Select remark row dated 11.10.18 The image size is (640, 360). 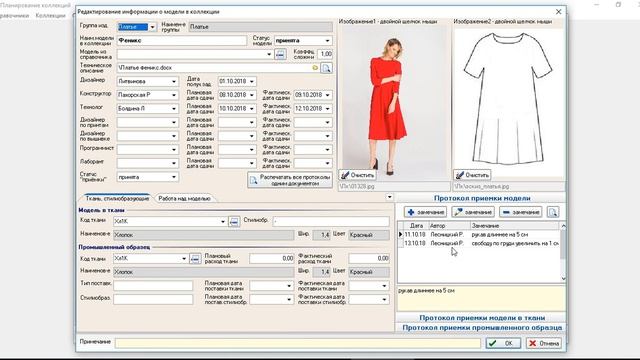482,235
